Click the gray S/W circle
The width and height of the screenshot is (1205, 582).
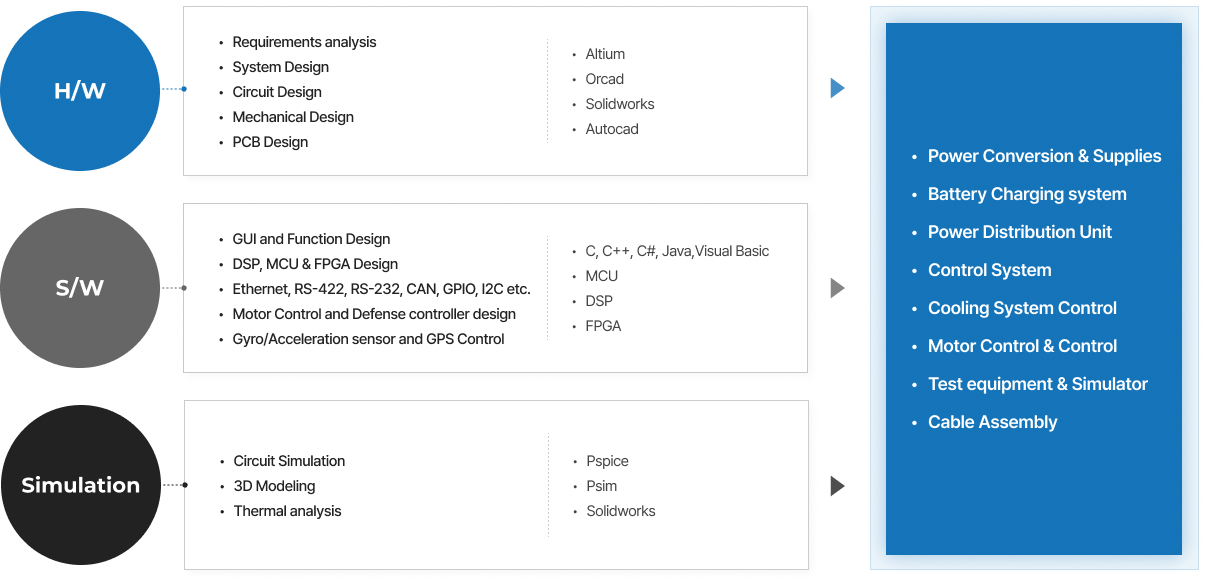(80, 288)
